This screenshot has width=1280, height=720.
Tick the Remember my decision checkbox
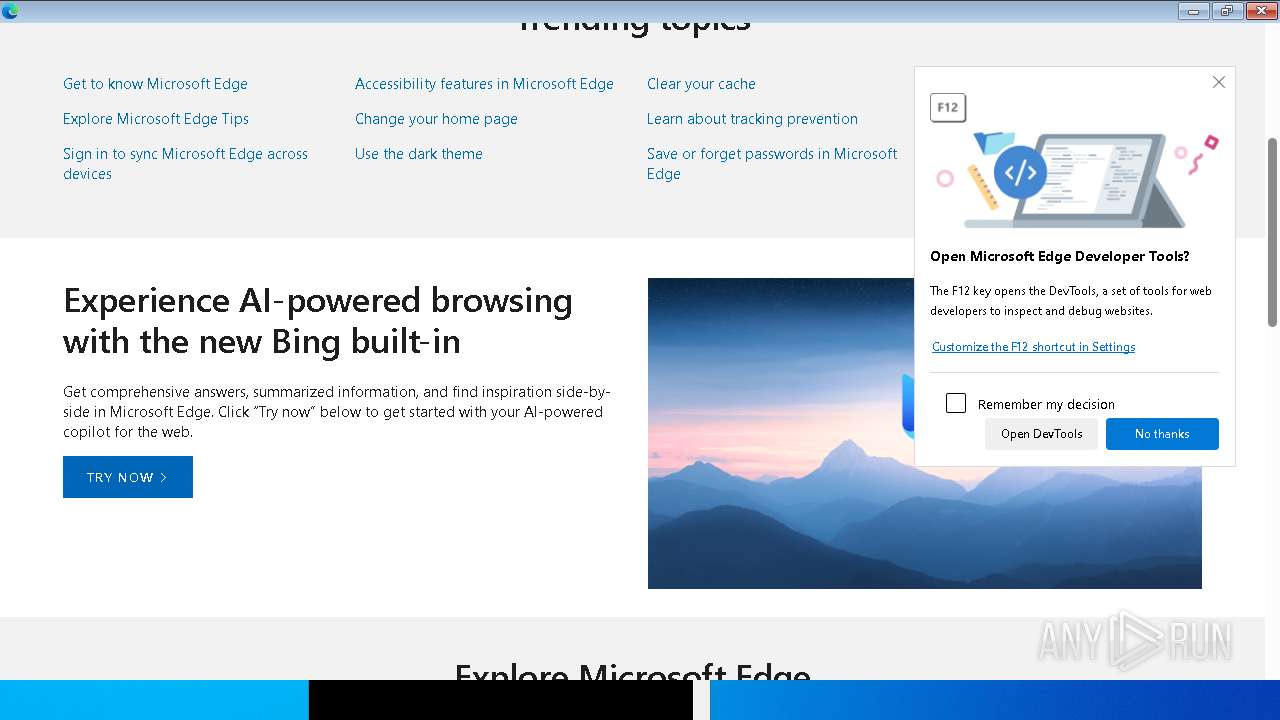click(x=956, y=403)
